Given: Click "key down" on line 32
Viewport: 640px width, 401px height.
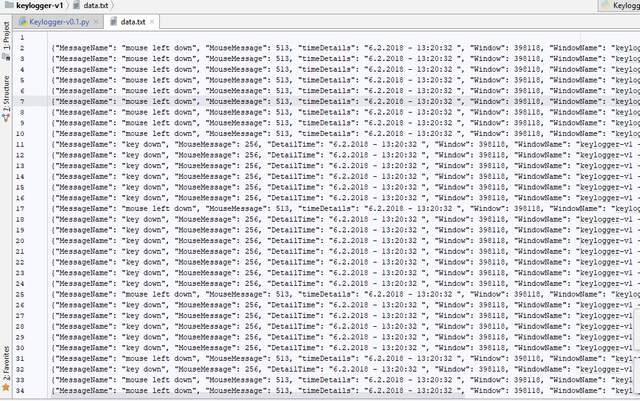Looking at the screenshot, I should 143,369.
